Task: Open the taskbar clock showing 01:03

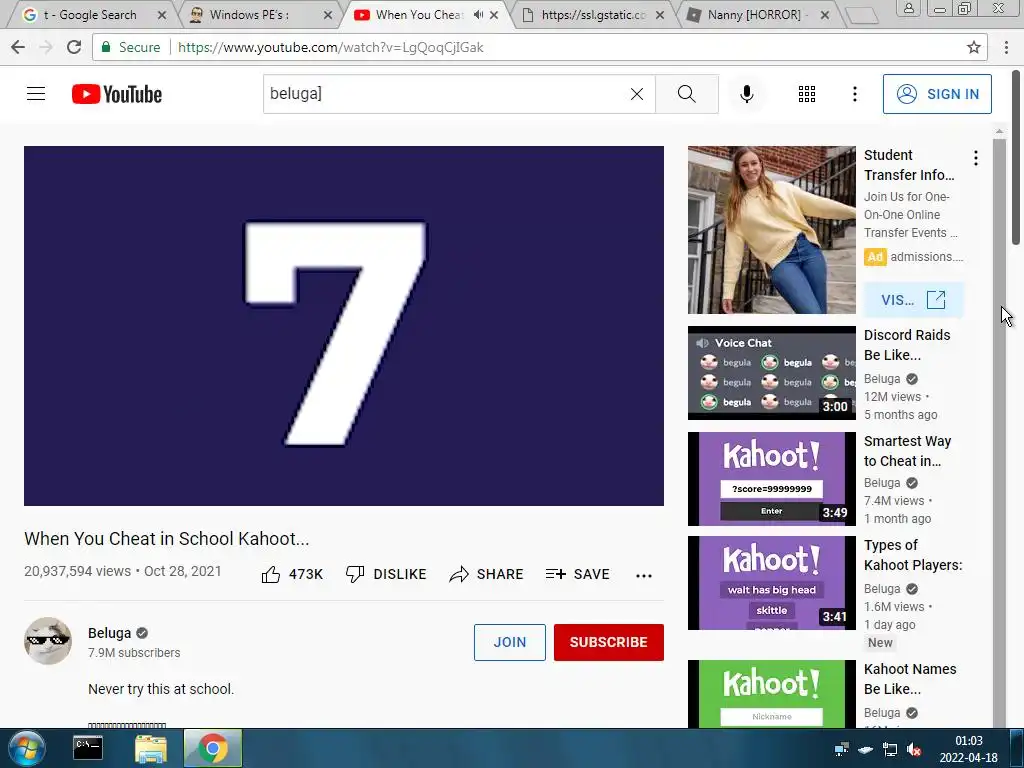Action: click(x=968, y=749)
